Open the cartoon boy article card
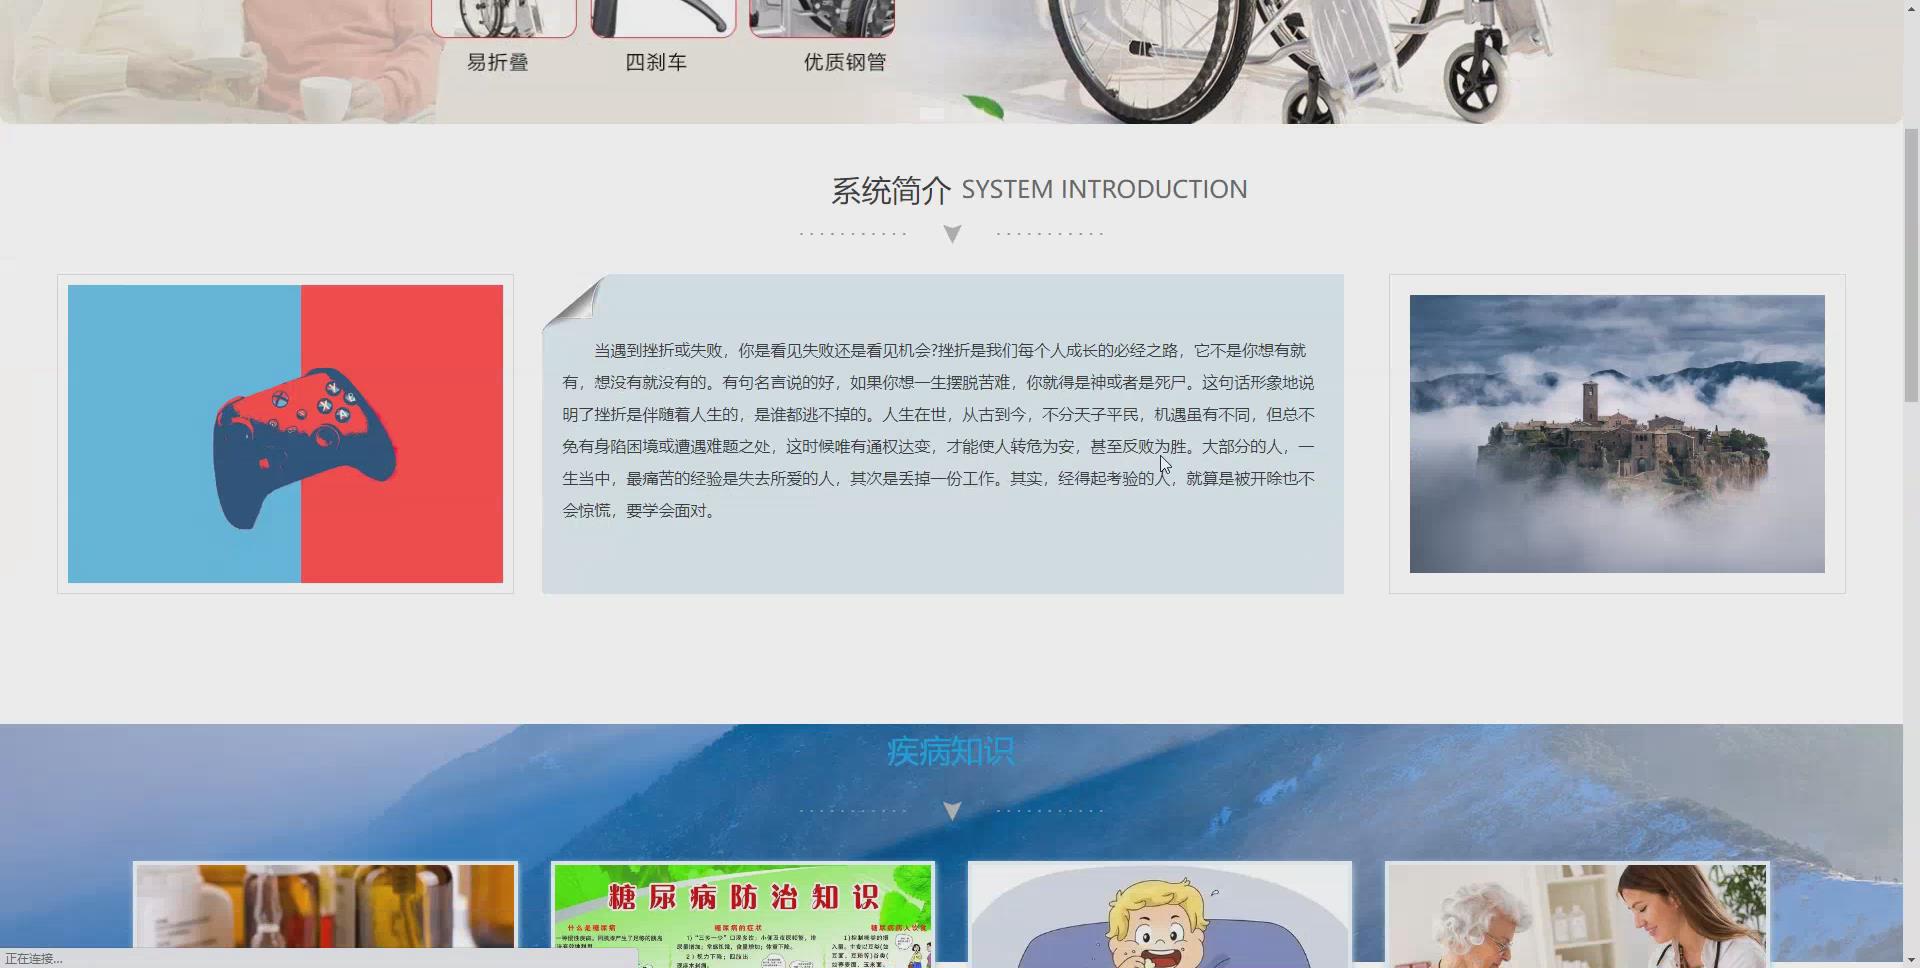 pos(1160,914)
